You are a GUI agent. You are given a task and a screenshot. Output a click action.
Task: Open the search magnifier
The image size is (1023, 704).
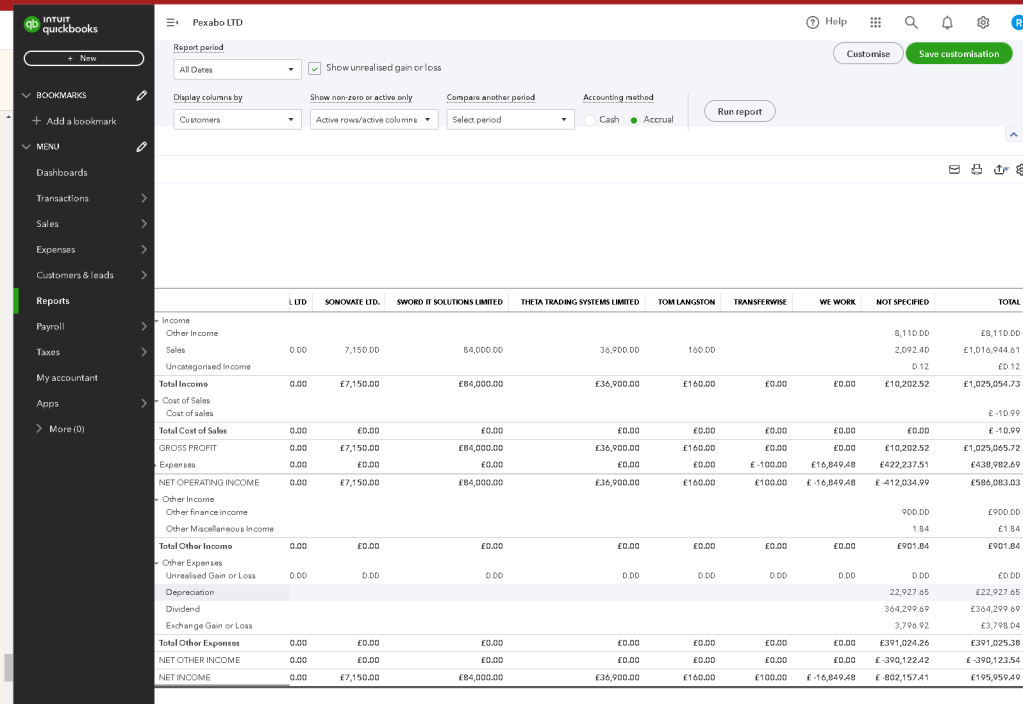point(911,22)
